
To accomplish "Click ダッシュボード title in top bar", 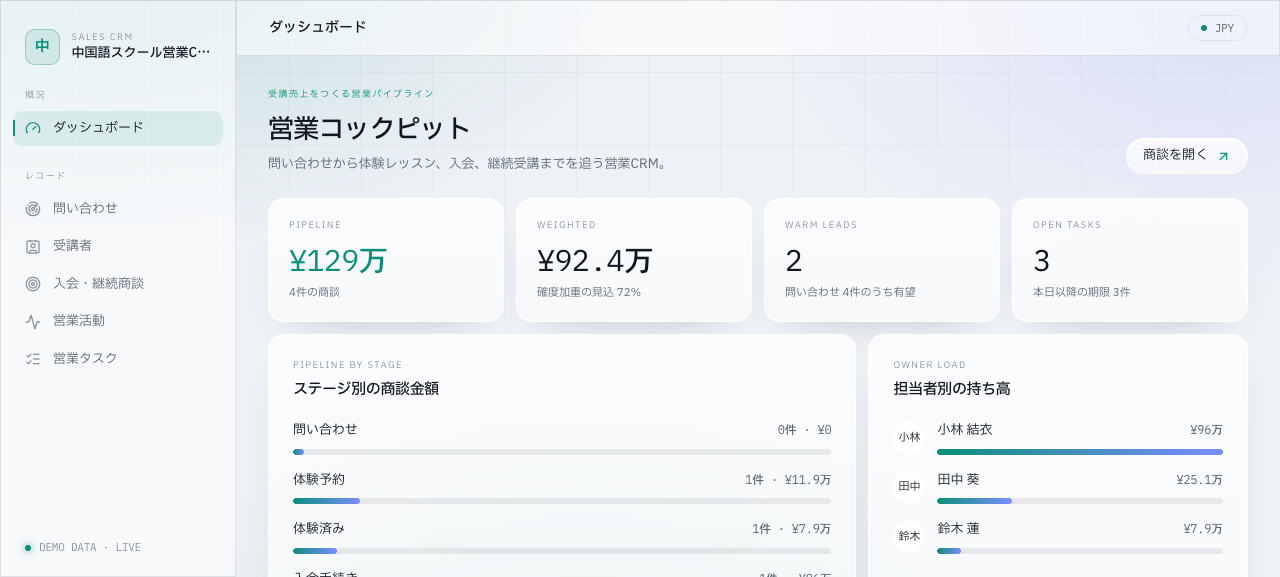I will (318, 27).
